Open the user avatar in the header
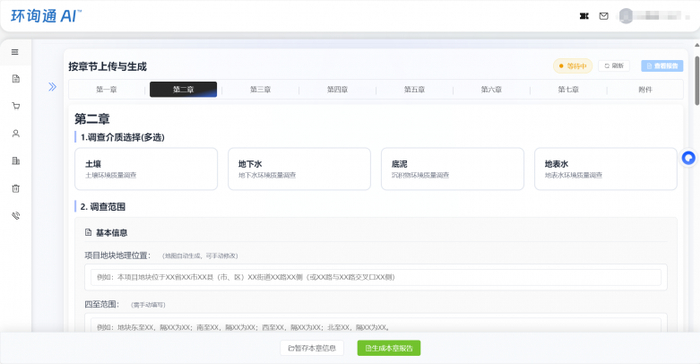 tap(626, 16)
